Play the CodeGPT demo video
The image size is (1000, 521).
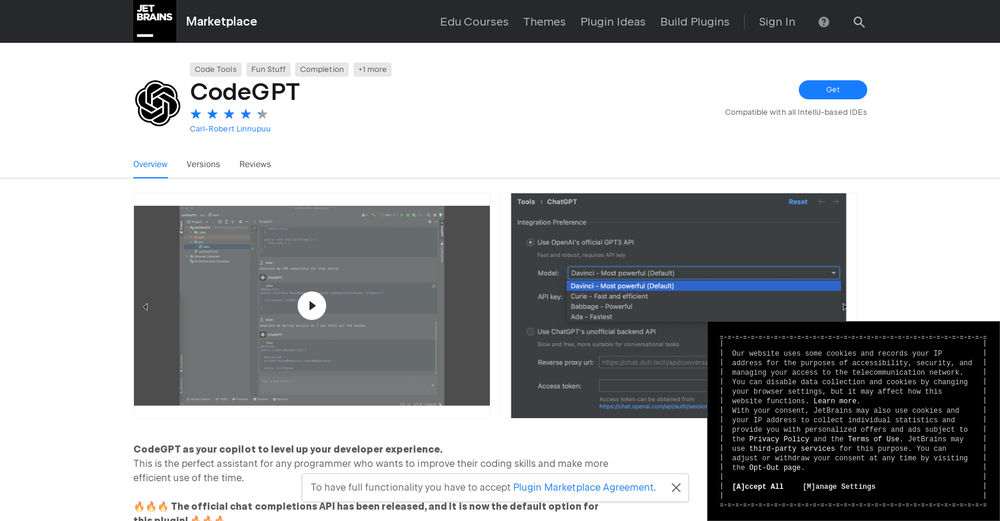point(311,306)
